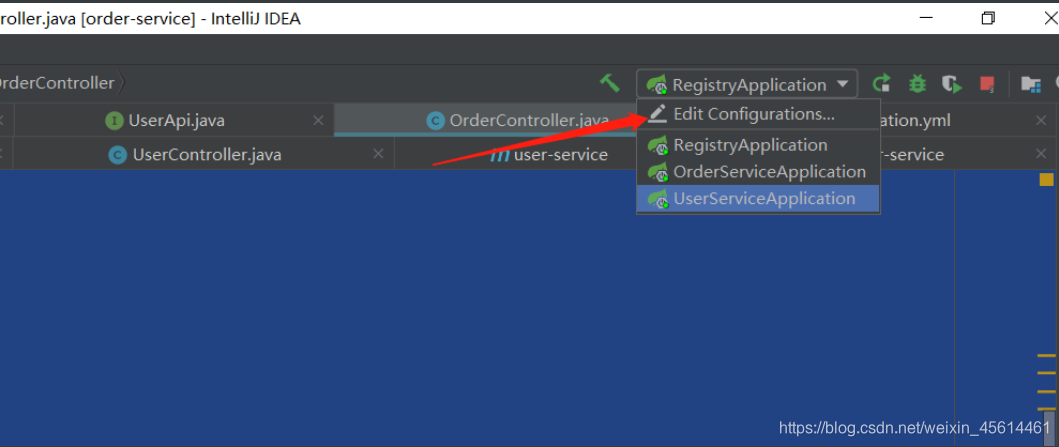Open the RegistryApplication run configuration dropdown
1059x447 pixels.
(747, 84)
